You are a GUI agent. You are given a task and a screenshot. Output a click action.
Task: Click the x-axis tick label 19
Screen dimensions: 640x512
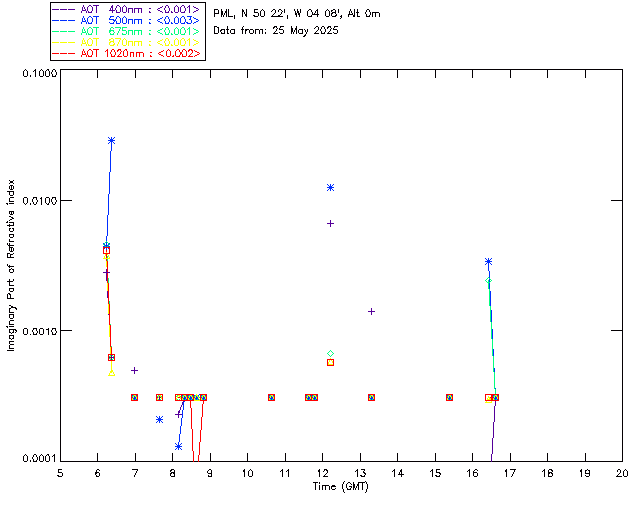tap(585, 473)
